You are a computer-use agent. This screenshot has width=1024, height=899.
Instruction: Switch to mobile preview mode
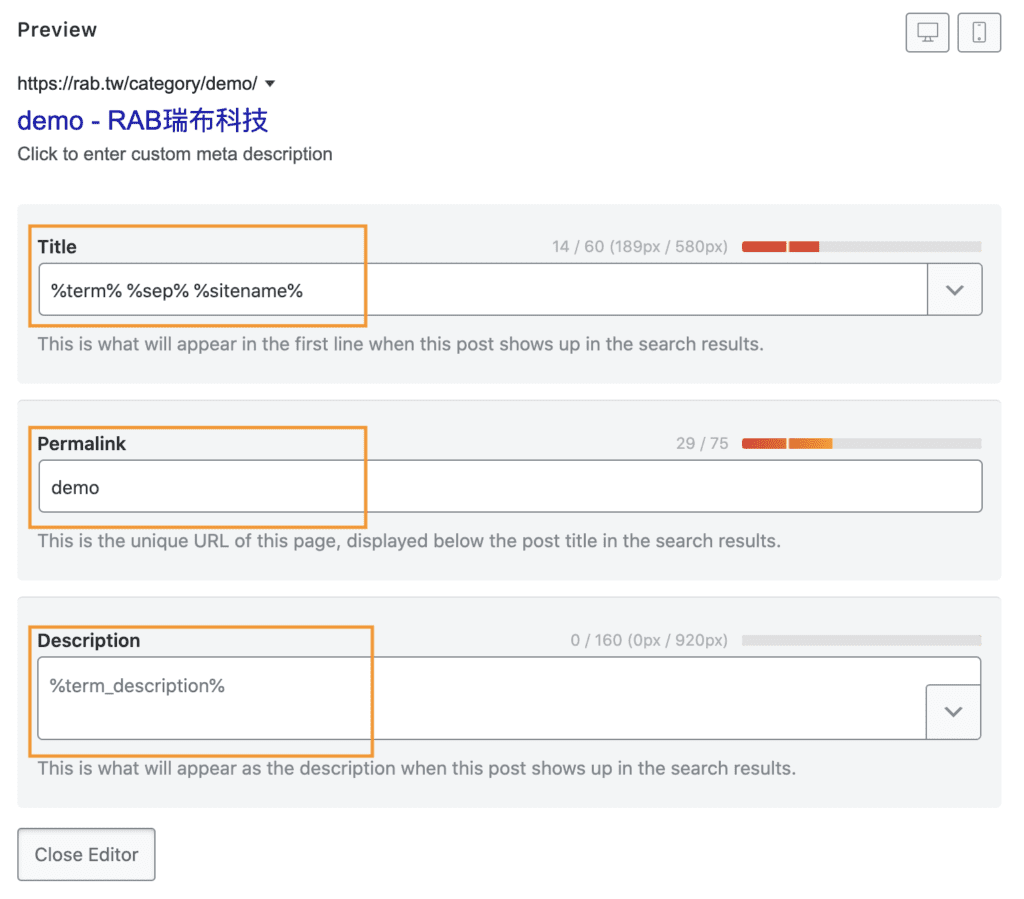(979, 32)
